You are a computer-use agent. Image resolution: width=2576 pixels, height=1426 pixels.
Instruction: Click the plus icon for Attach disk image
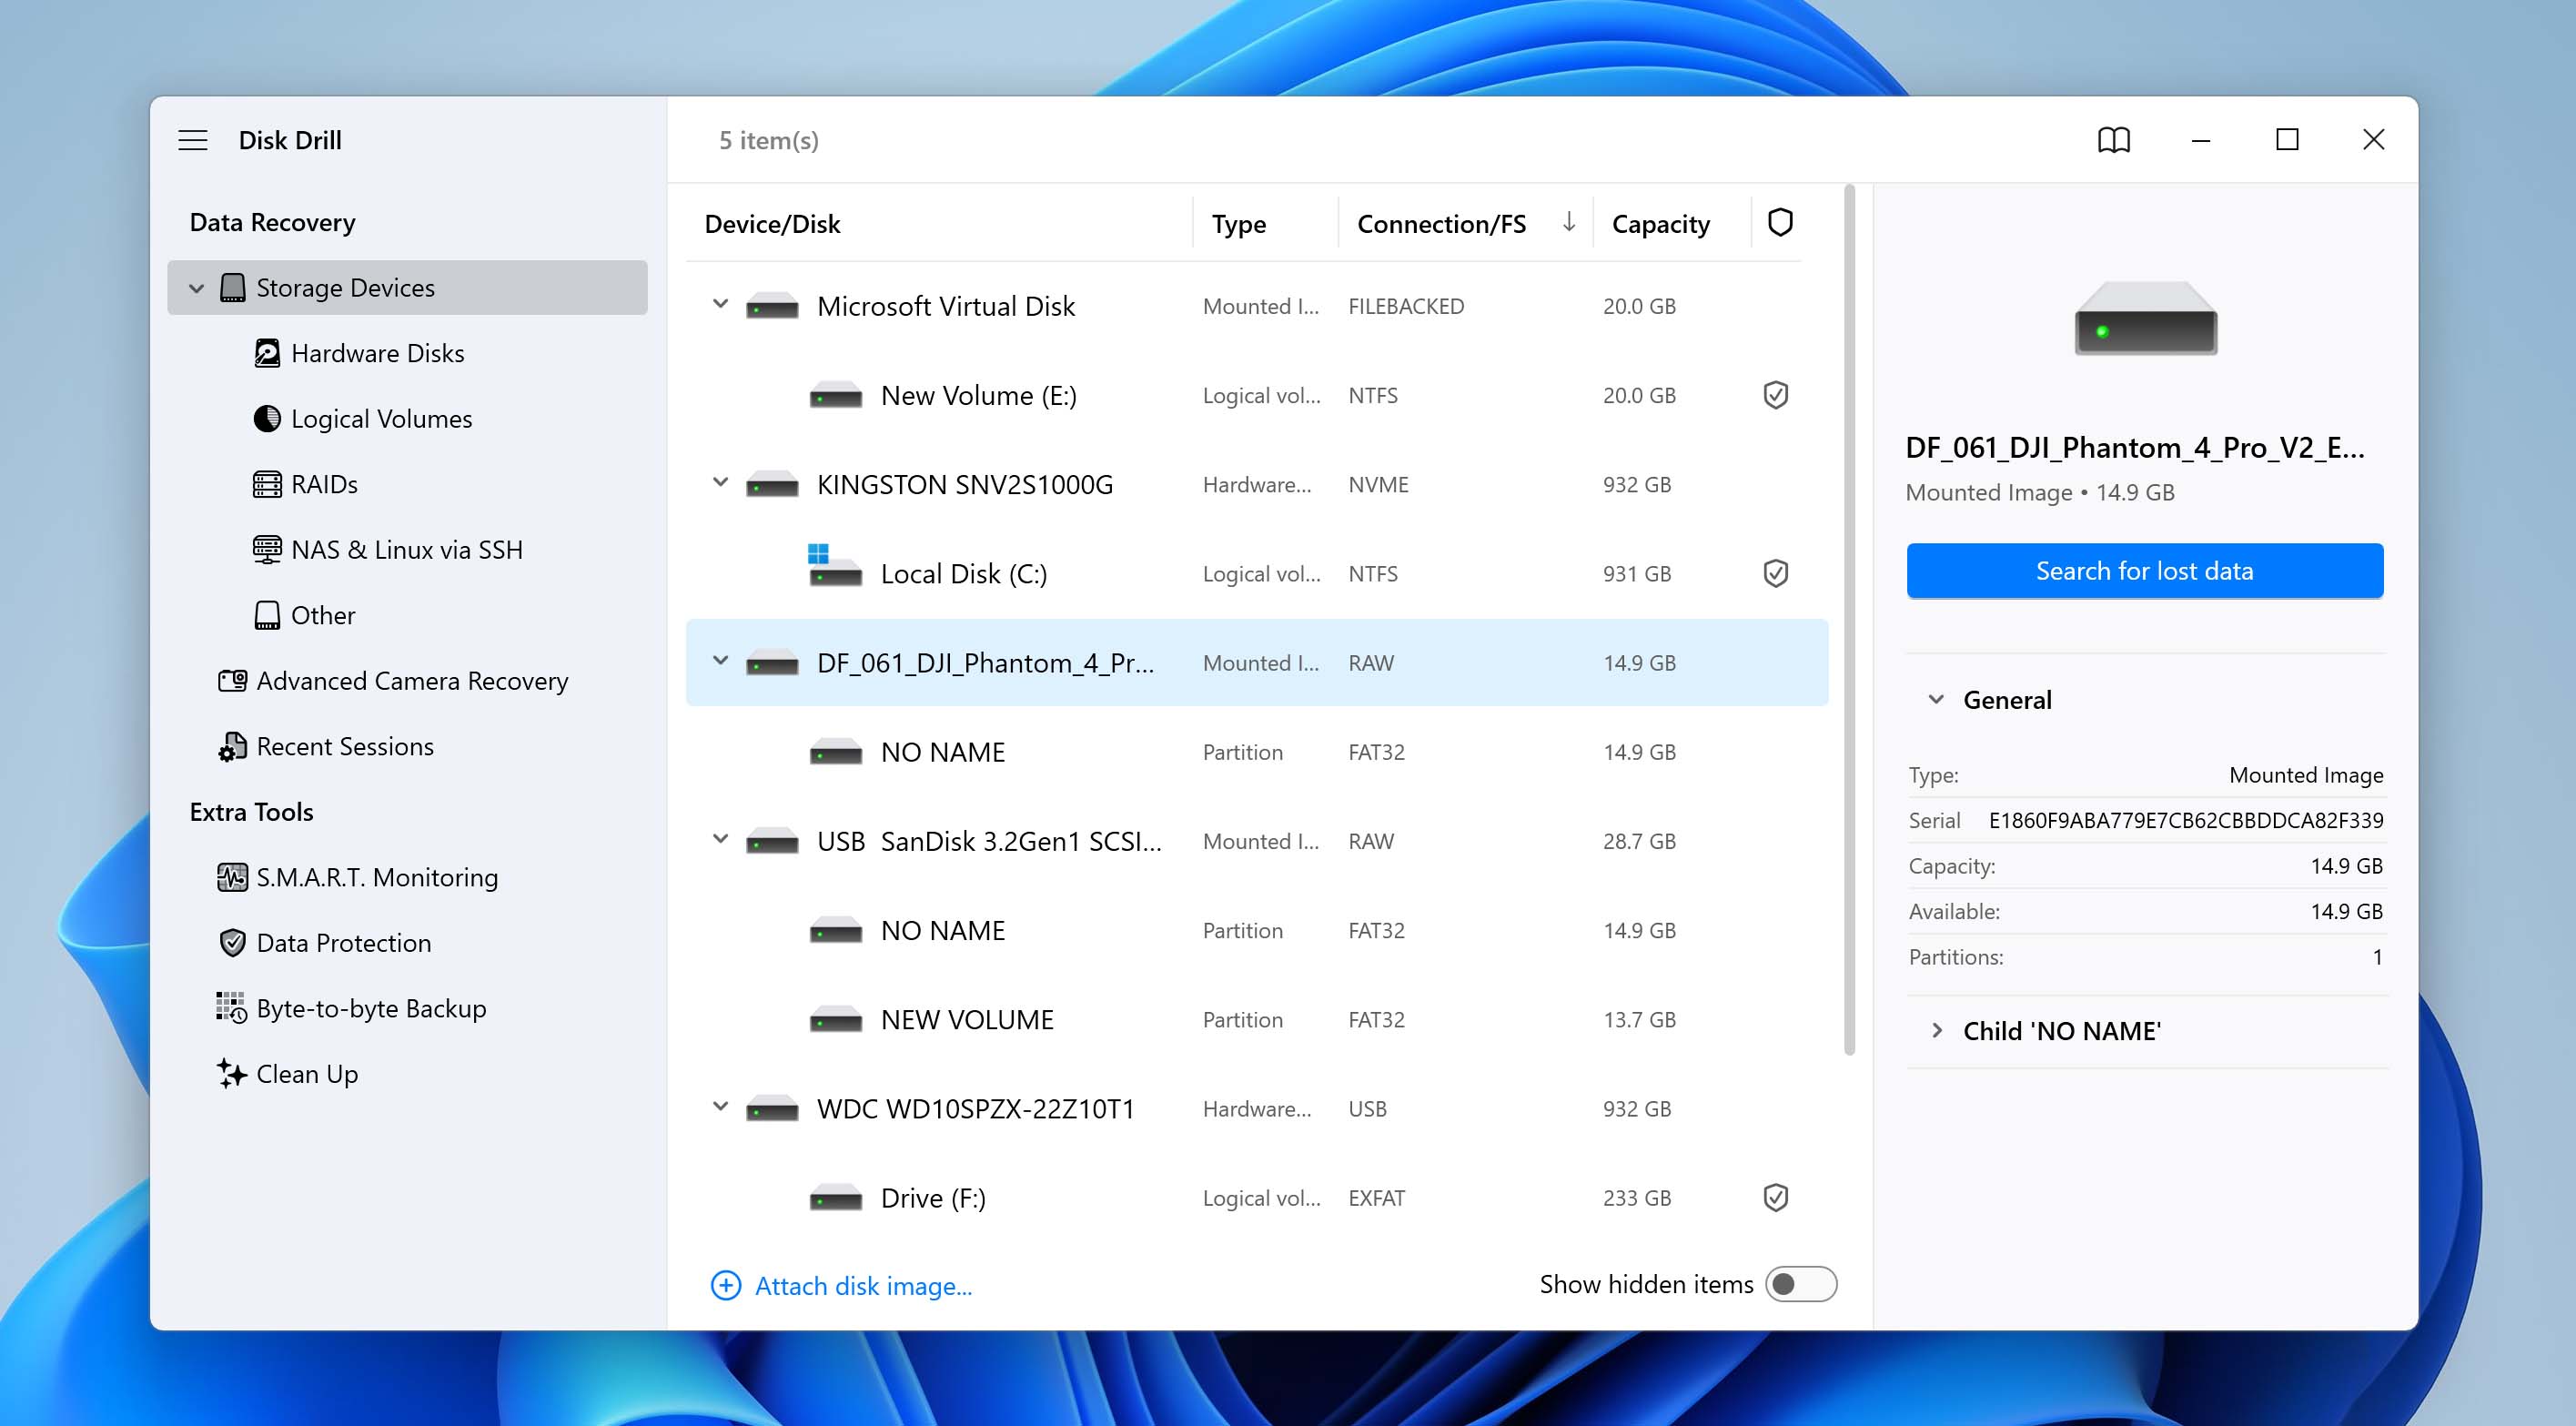pos(726,1285)
